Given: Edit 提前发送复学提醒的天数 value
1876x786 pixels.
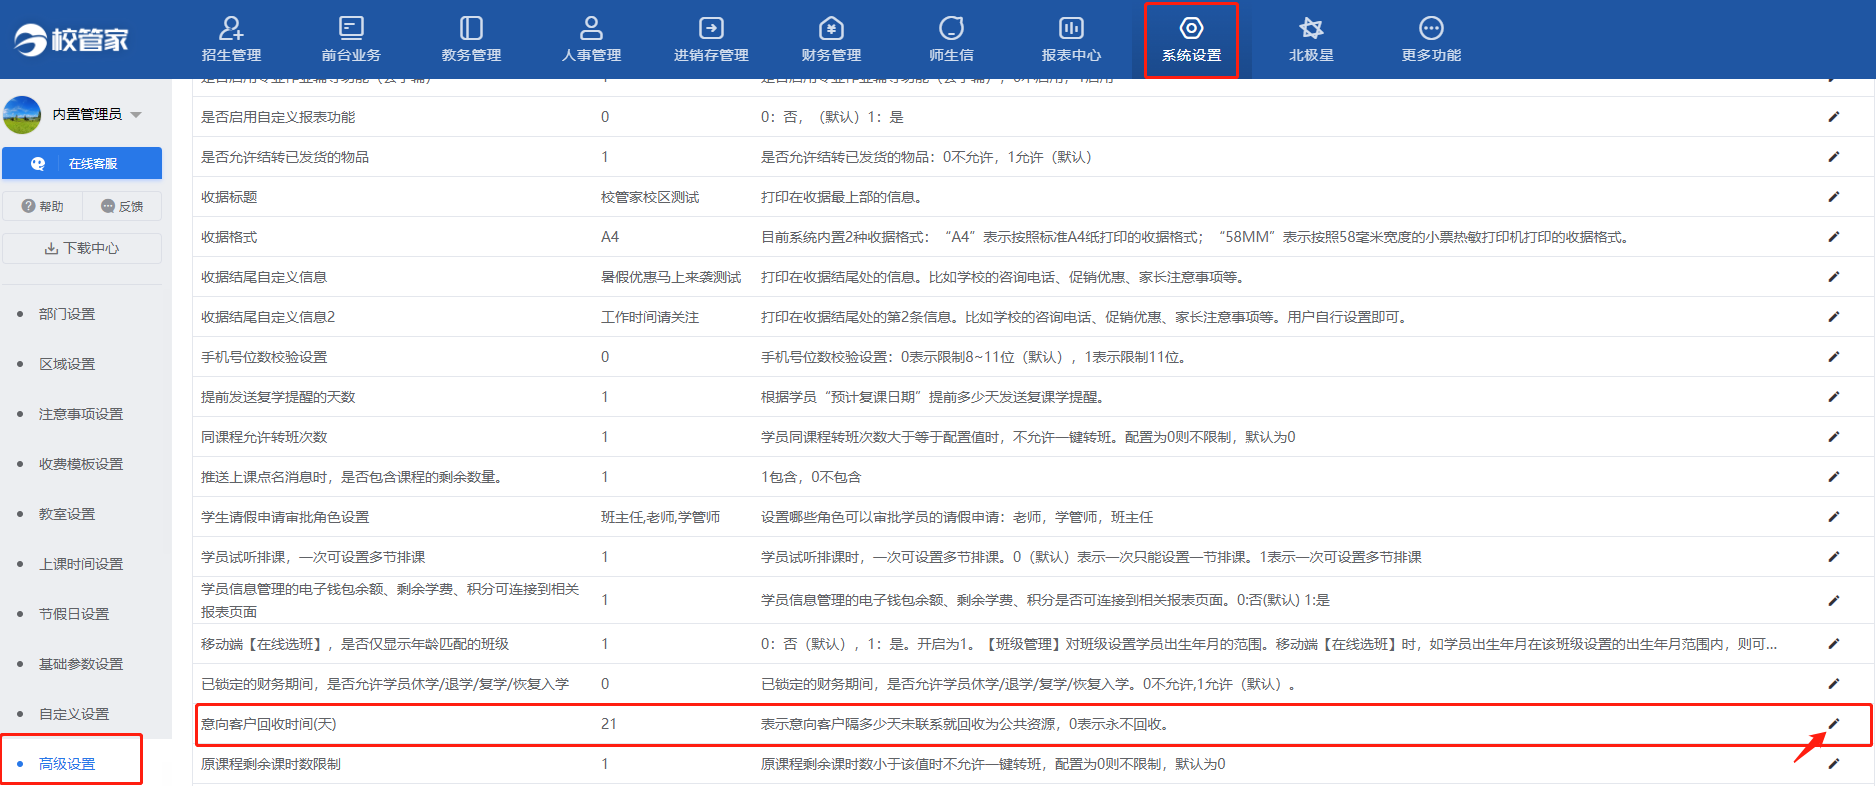Looking at the screenshot, I should 1834,397.
